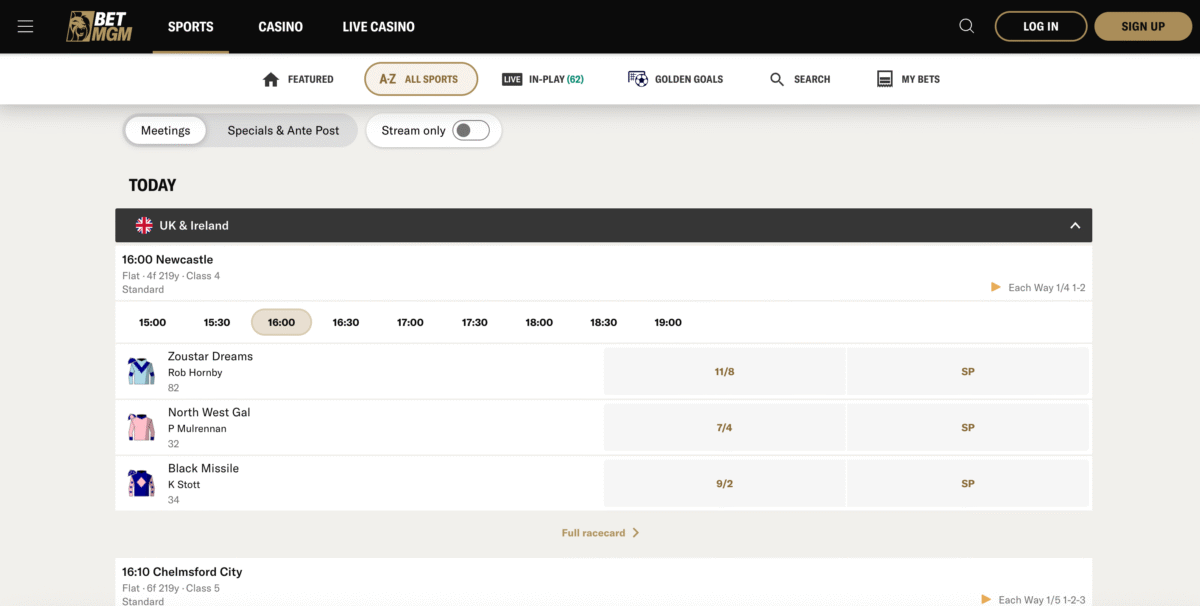
Task: Switch to Specials & Ante Post
Action: point(283,130)
